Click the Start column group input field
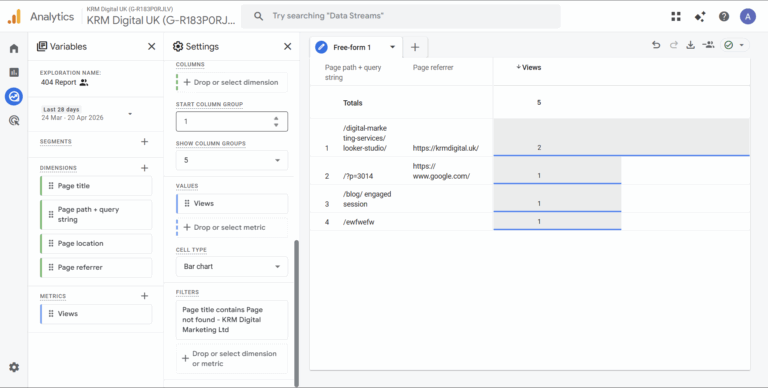 tap(232, 121)
